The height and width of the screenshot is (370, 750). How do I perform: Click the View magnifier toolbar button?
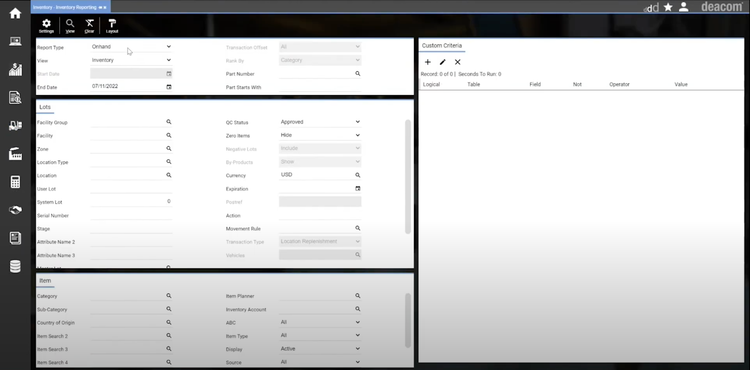click(x=70, y=26)
